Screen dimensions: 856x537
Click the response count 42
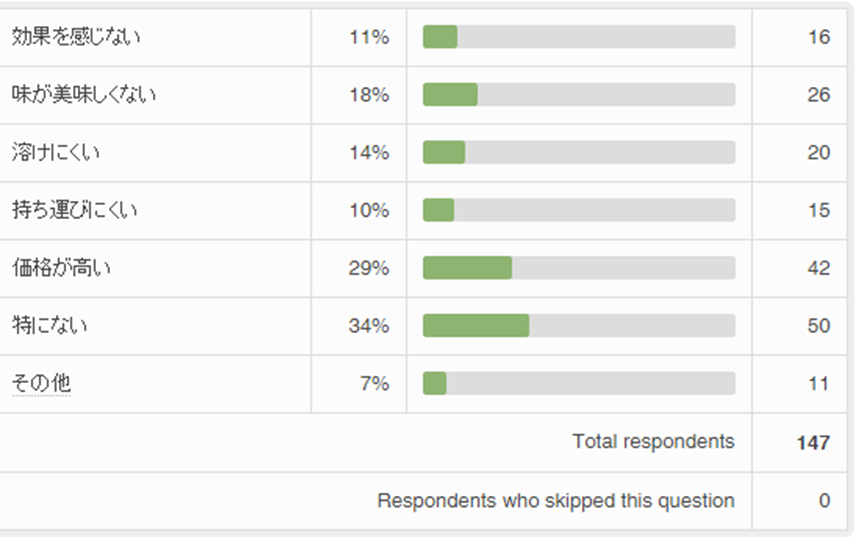pyautogui.click(x=819, y=268)
